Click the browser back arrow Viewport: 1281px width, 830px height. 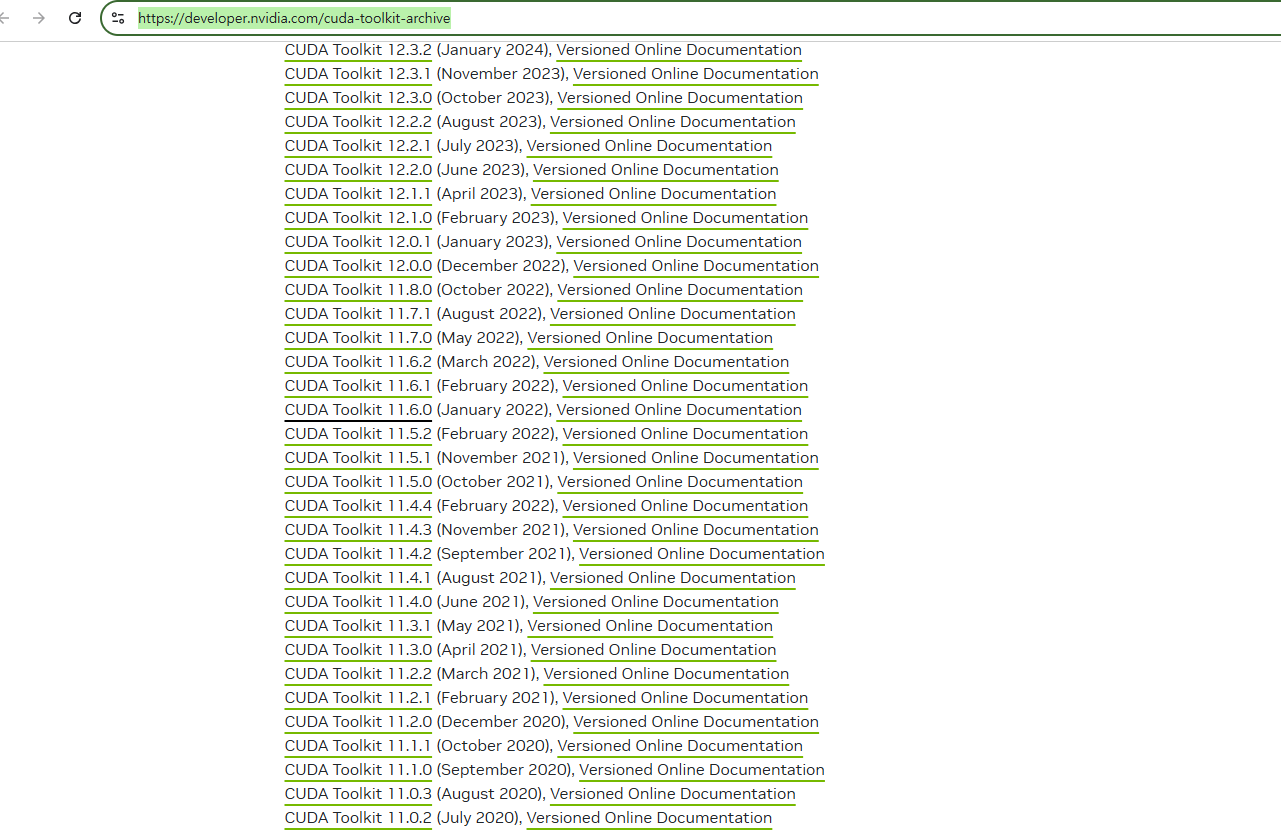point(4,18)
